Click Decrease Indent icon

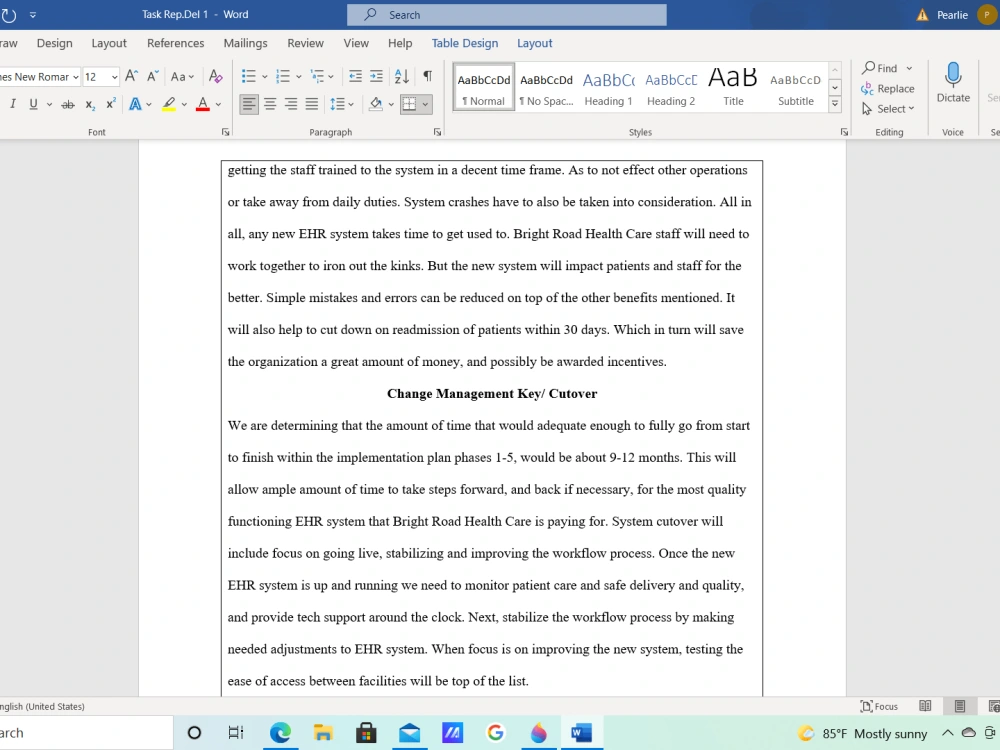[x=355, y=77]
